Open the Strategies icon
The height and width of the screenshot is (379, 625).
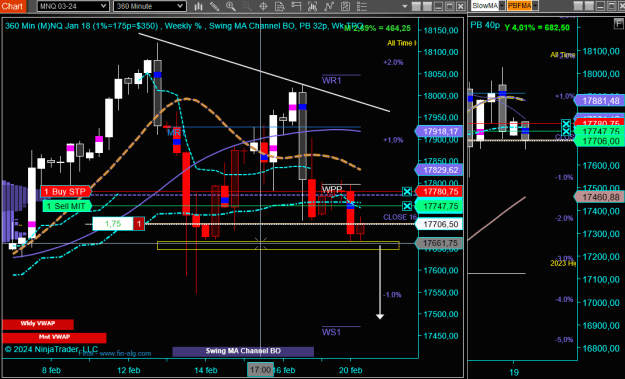tap(345, 6)
